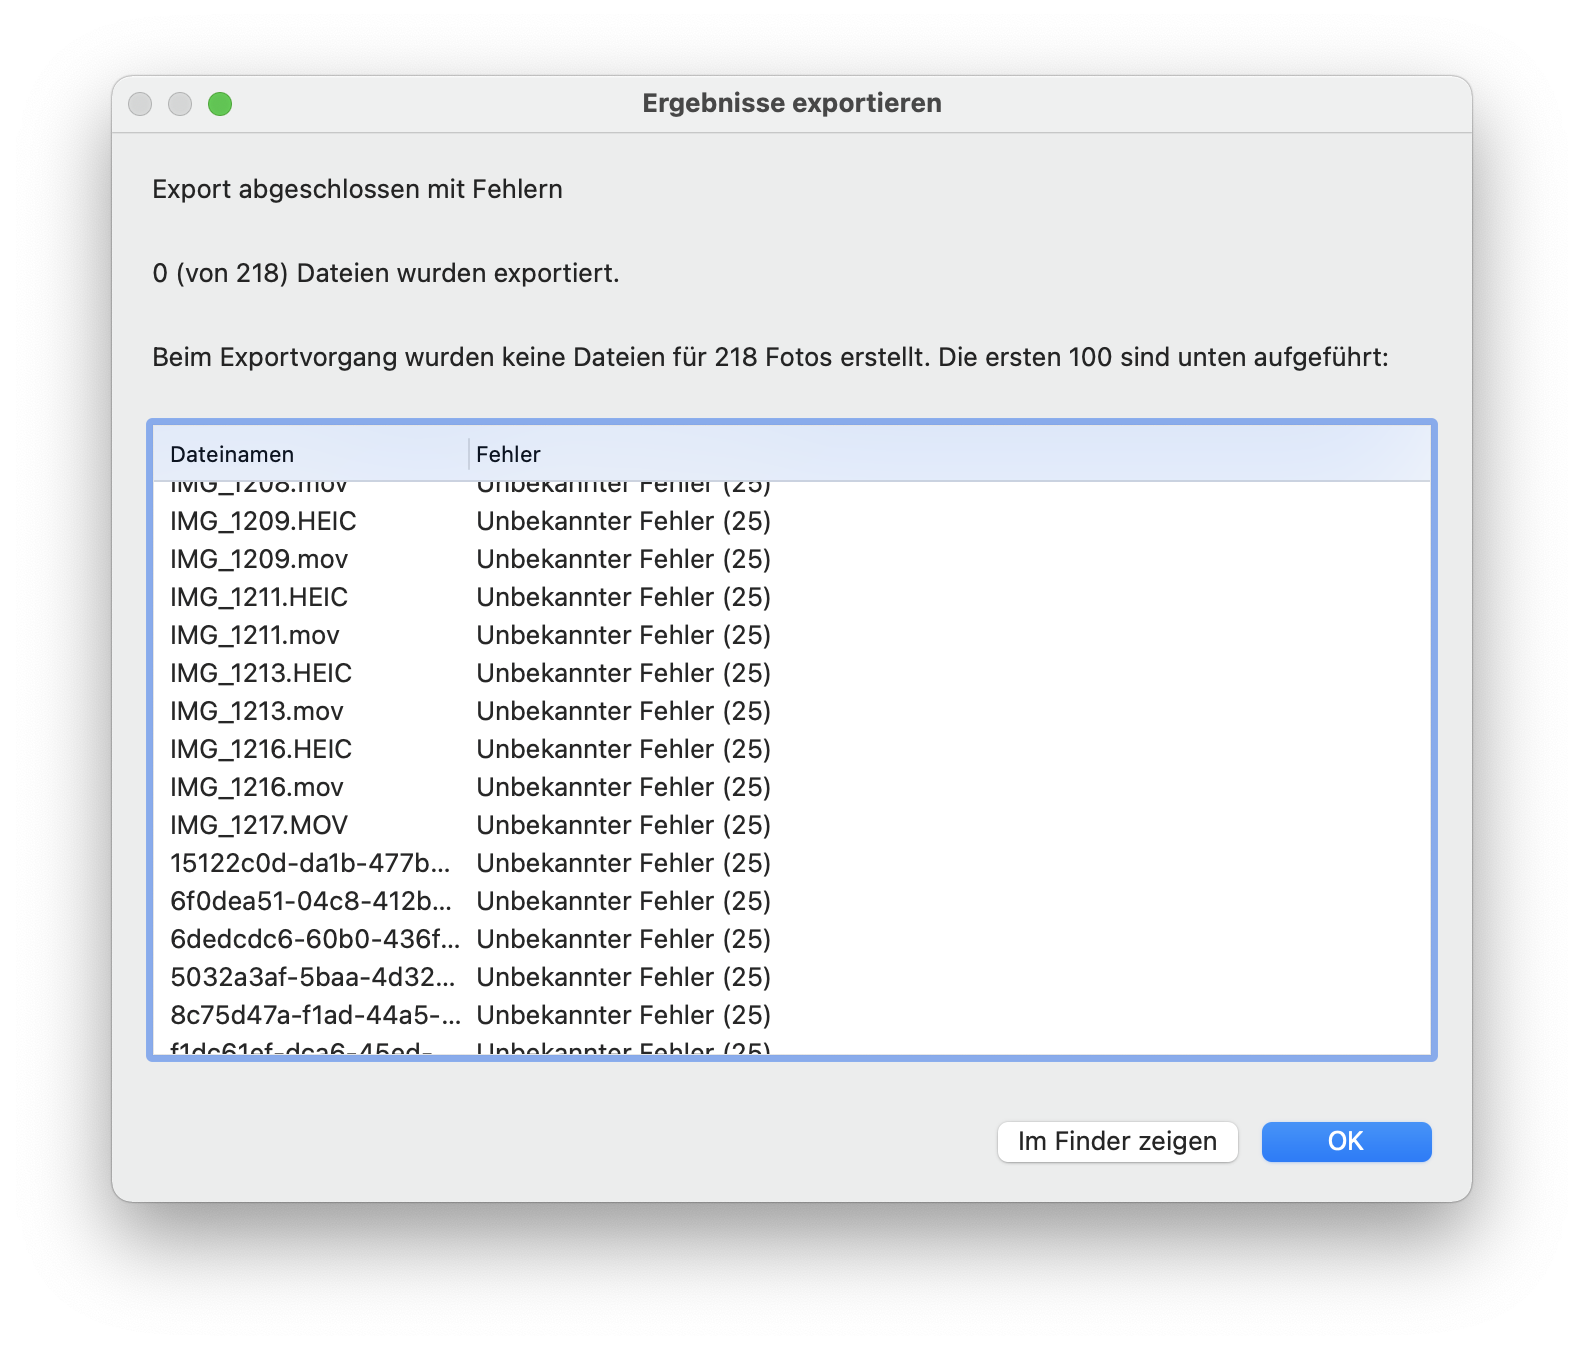Choose the IMG_1213.HEIC row
1584x1350 pixels.
click(261, 673)
